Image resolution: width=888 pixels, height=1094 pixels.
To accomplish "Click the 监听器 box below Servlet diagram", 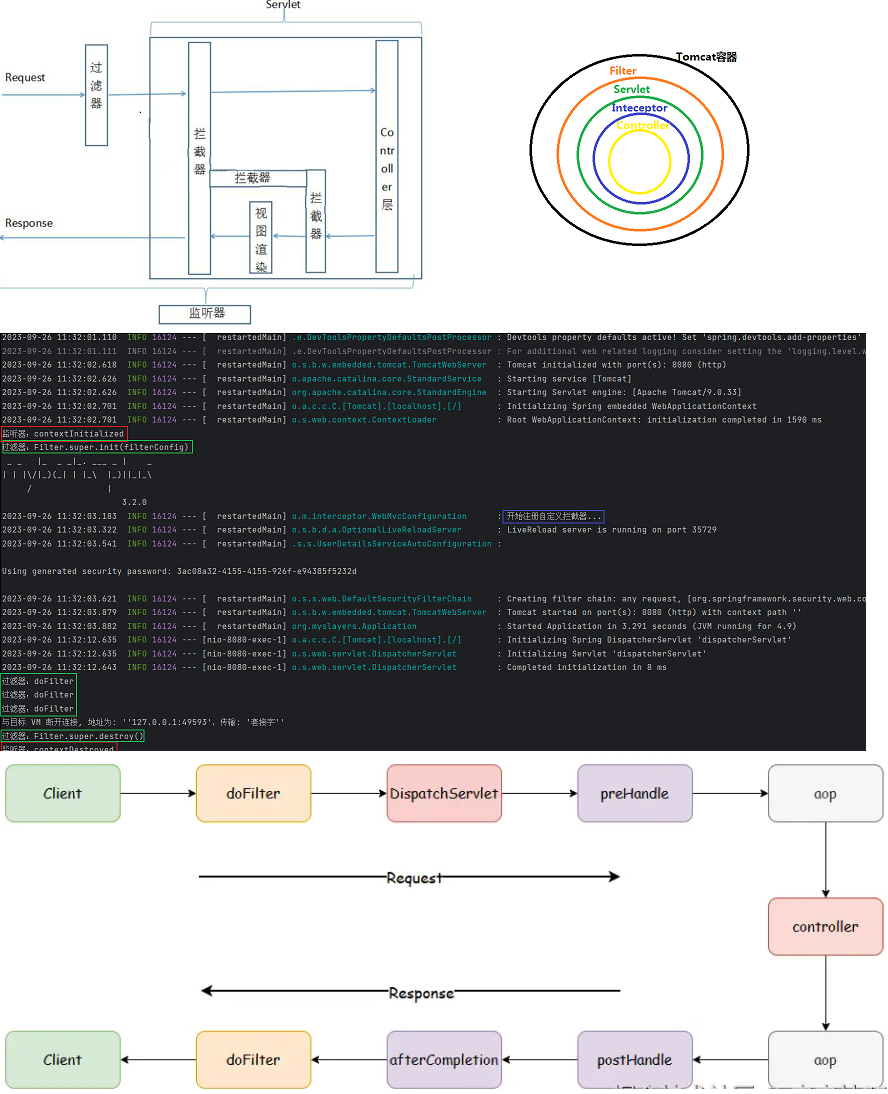I will (205, 314).
